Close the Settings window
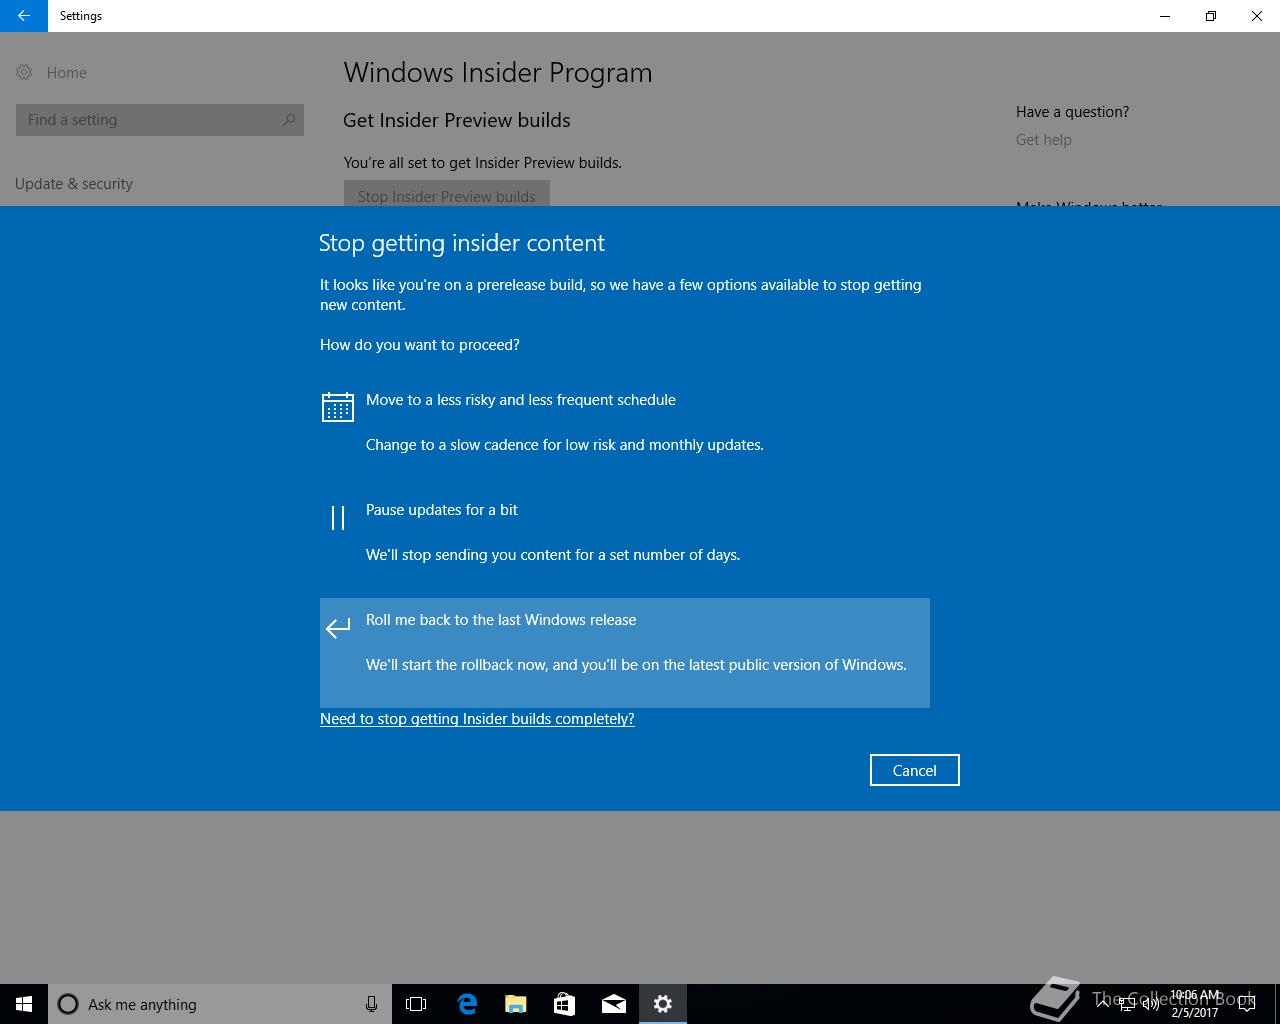1280x1024 pixels. click(x=1257, y=16)
